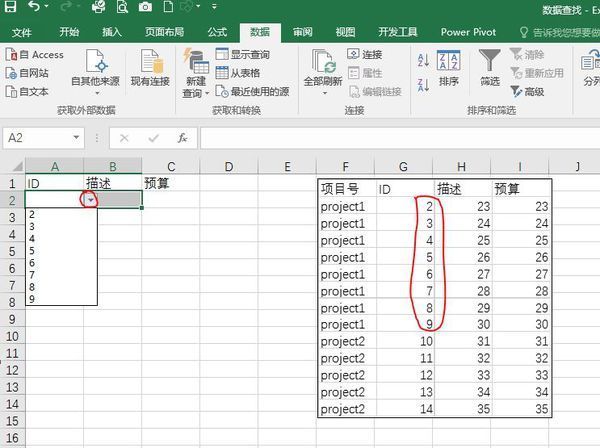600x448 pixels.
Task: Open 自其他来源 data source dropdown
Action: click(x=95, y=73)
